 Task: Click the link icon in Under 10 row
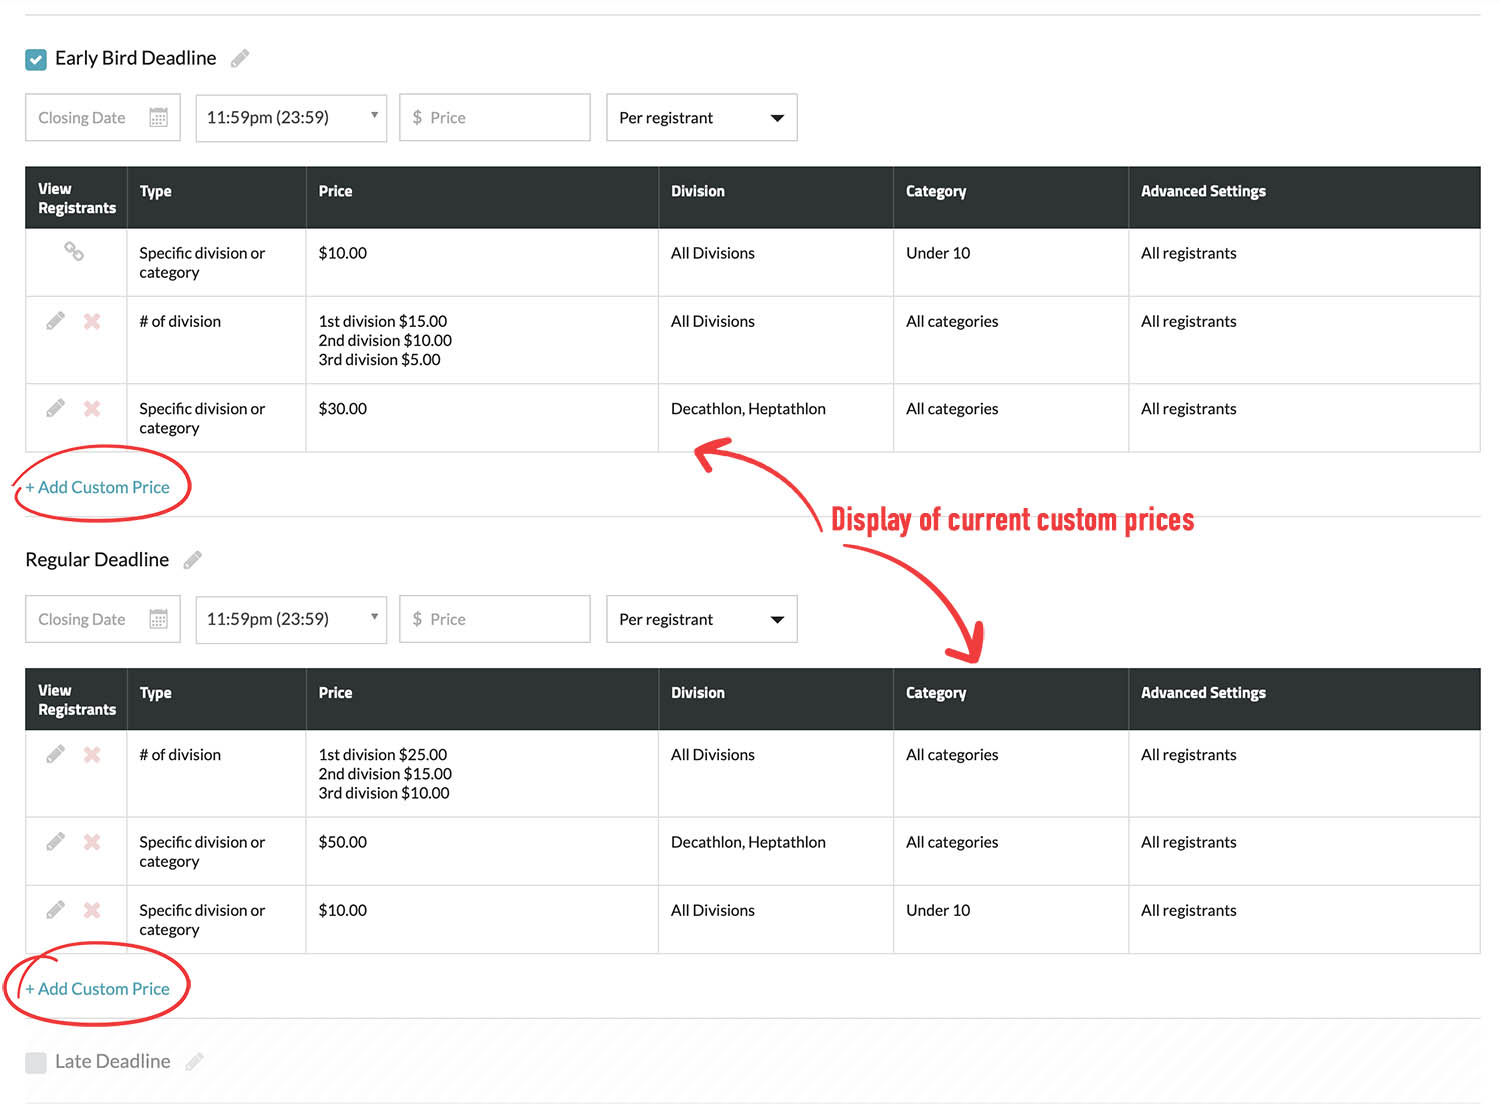tap(74, 252)
